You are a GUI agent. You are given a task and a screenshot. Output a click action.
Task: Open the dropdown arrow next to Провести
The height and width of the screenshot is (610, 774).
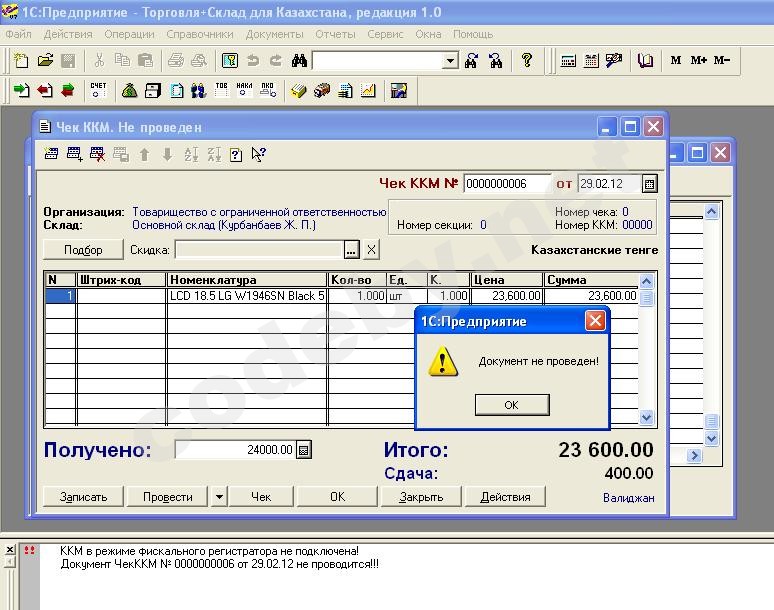[219, 497]
